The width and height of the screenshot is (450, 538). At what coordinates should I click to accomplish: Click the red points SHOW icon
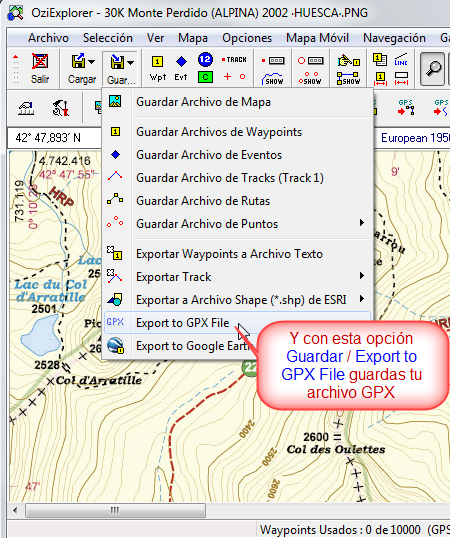pos(310,79)
